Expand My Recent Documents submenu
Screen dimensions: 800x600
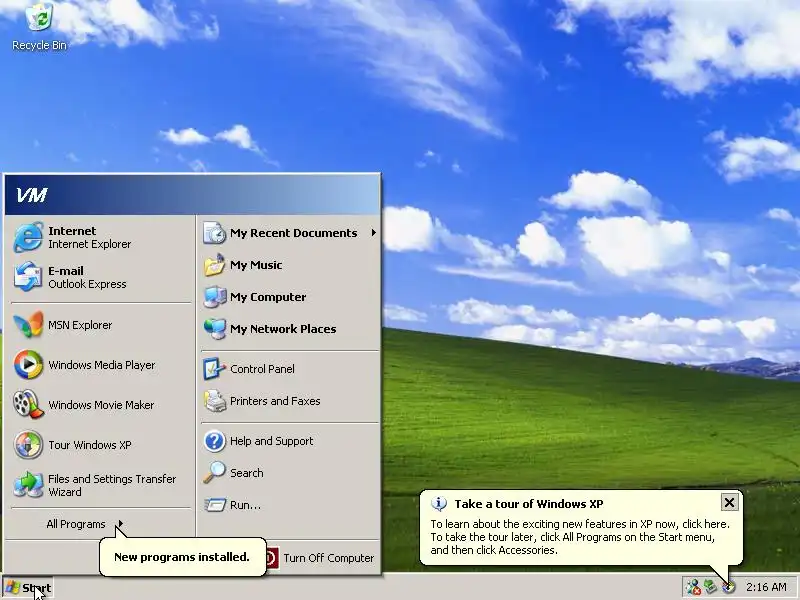pos(291,233)
